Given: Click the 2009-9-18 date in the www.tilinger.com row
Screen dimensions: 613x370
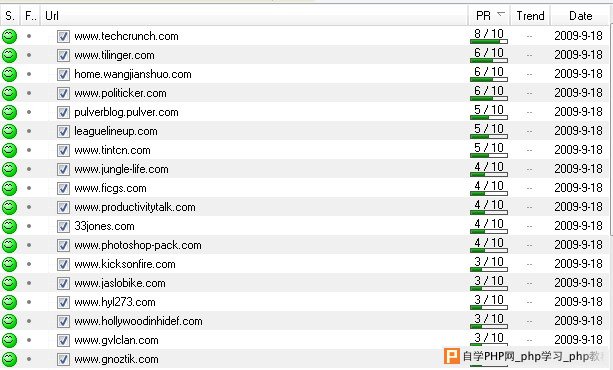Looking at the screenshot, I should click(x=579, y=55).
